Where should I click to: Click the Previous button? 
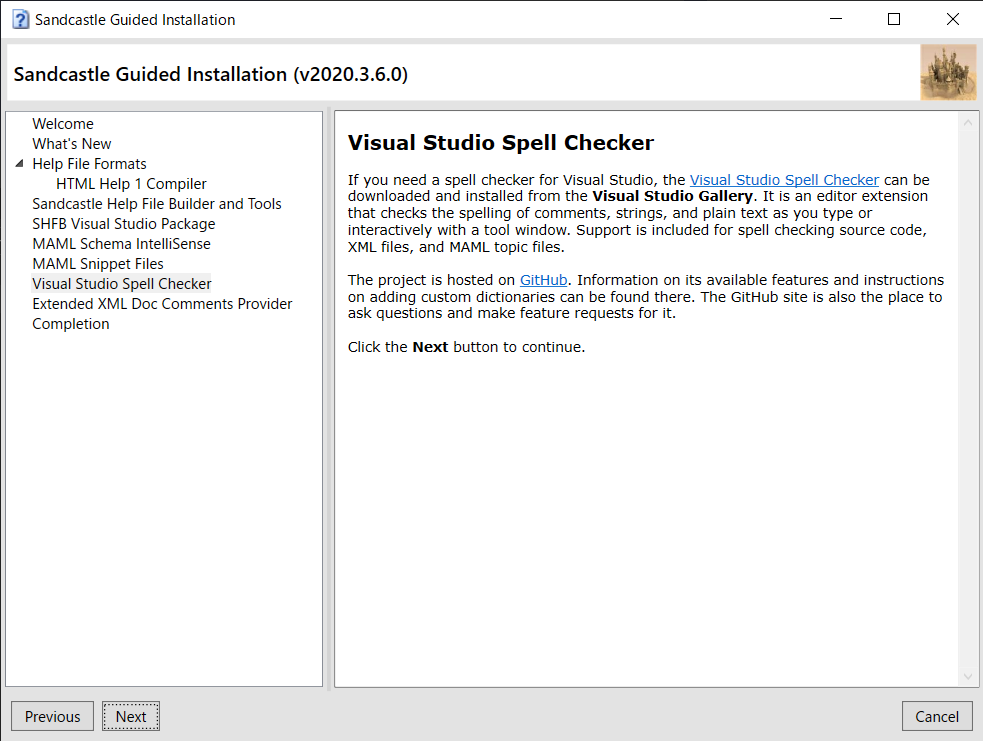tap(52, 716)
